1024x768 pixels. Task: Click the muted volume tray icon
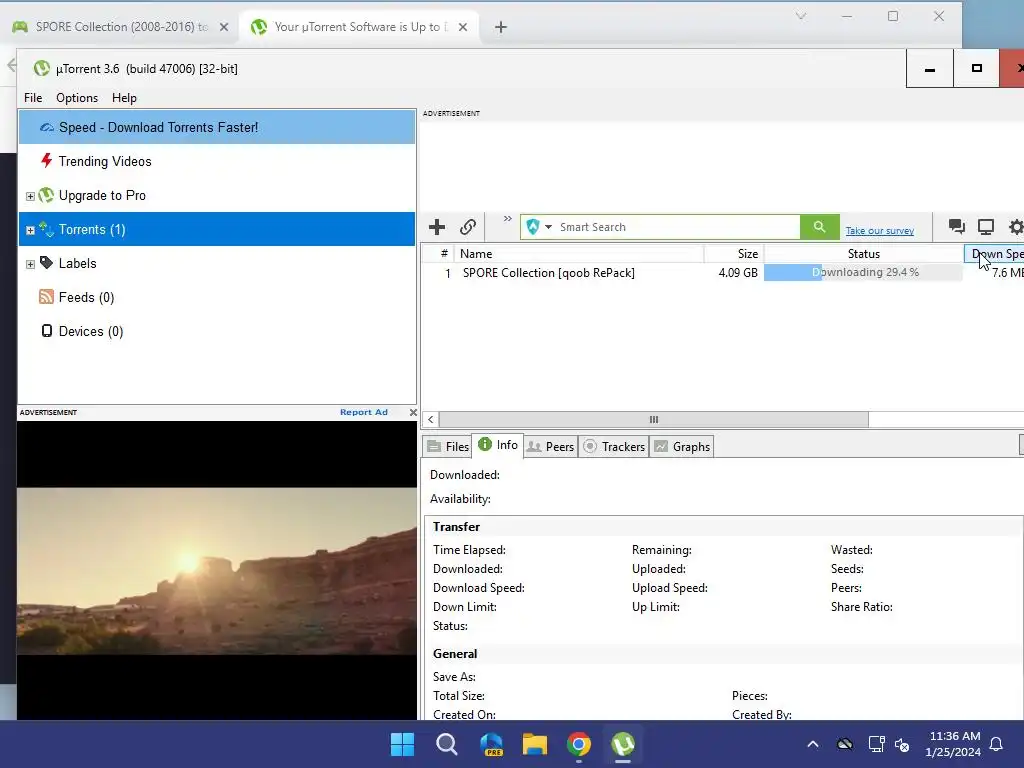click(903, 744)
